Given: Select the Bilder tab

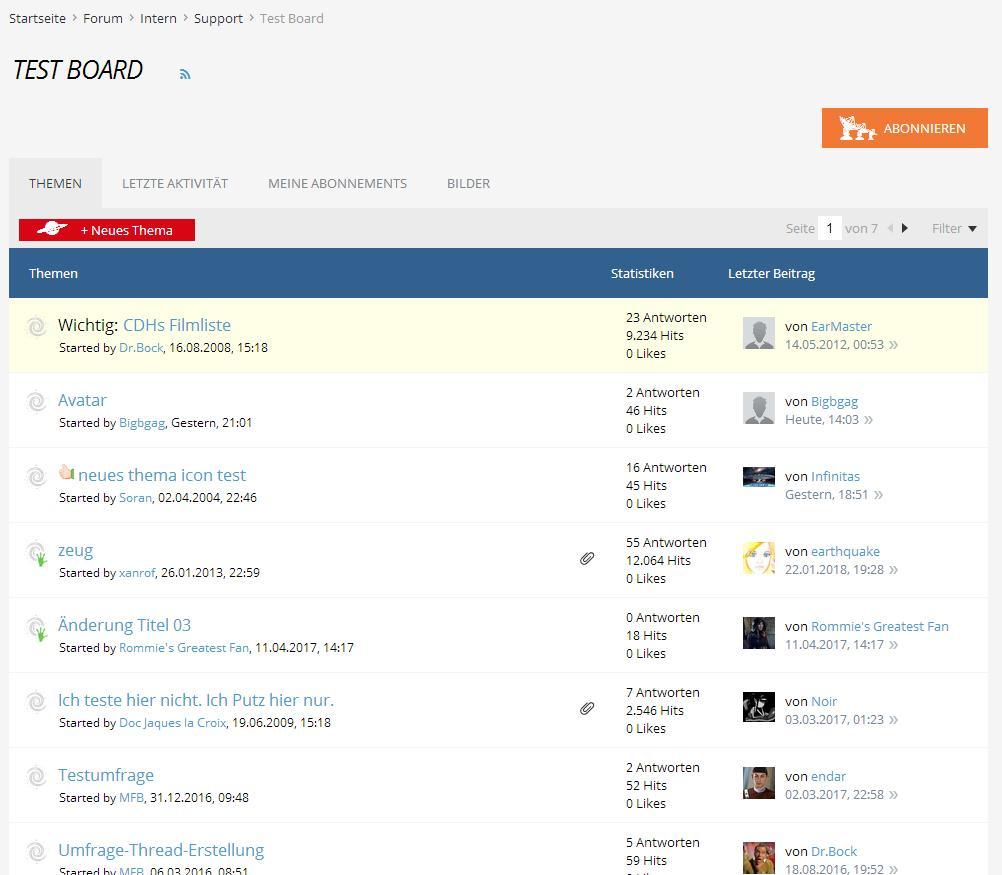Looking at the screenshot, I should coord(468,184).
